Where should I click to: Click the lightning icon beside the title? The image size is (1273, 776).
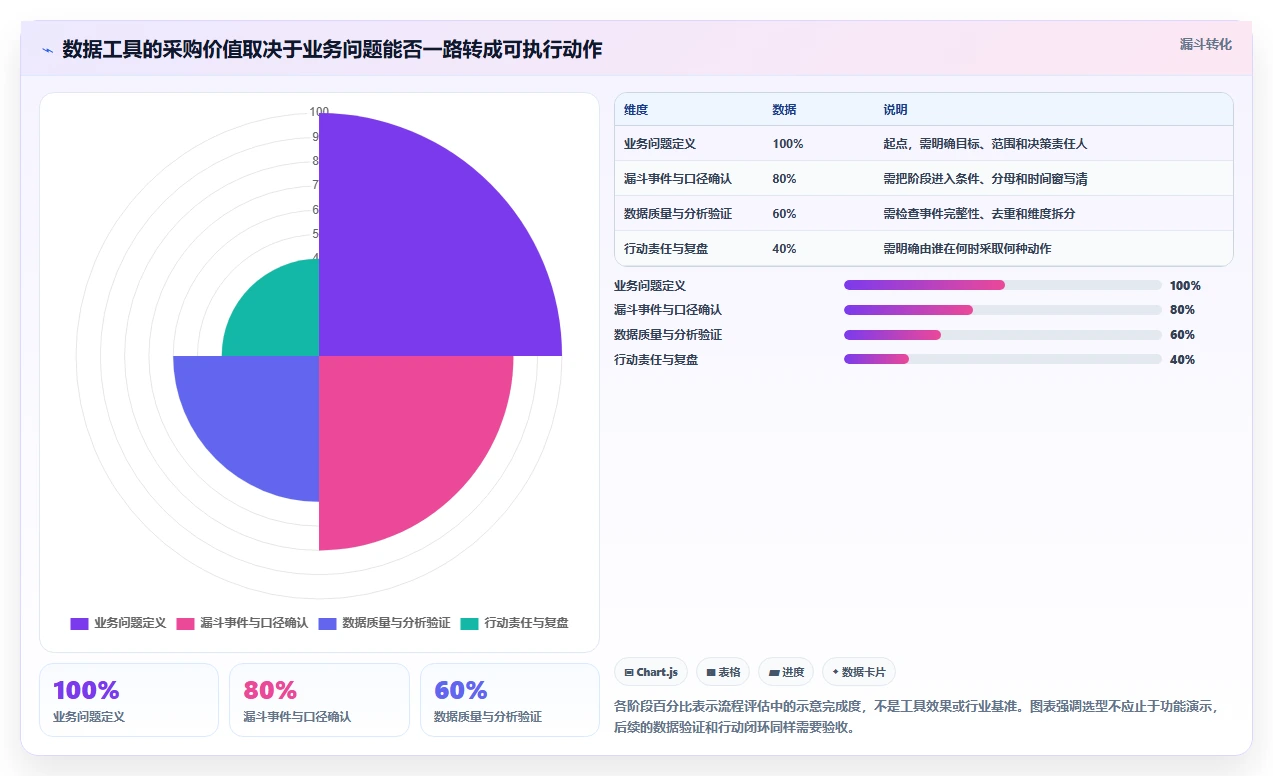[47, 50]
